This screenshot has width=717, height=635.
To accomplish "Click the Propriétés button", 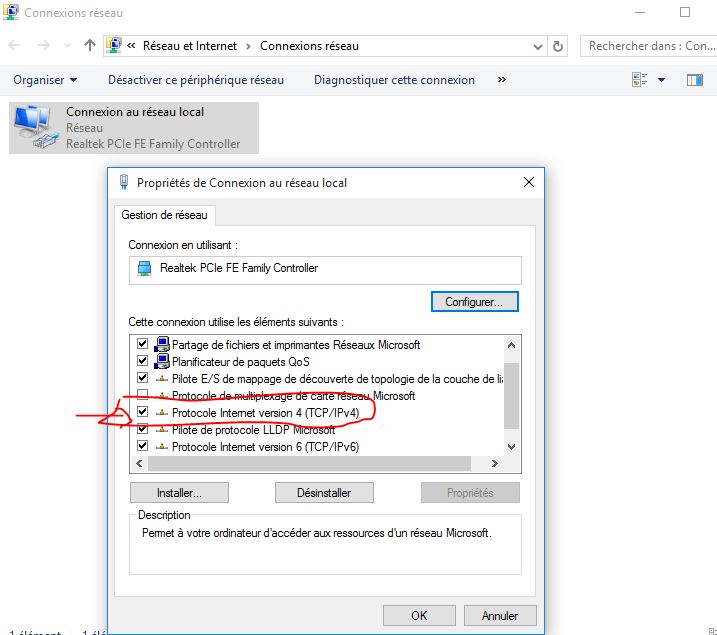I will [470, 493].
